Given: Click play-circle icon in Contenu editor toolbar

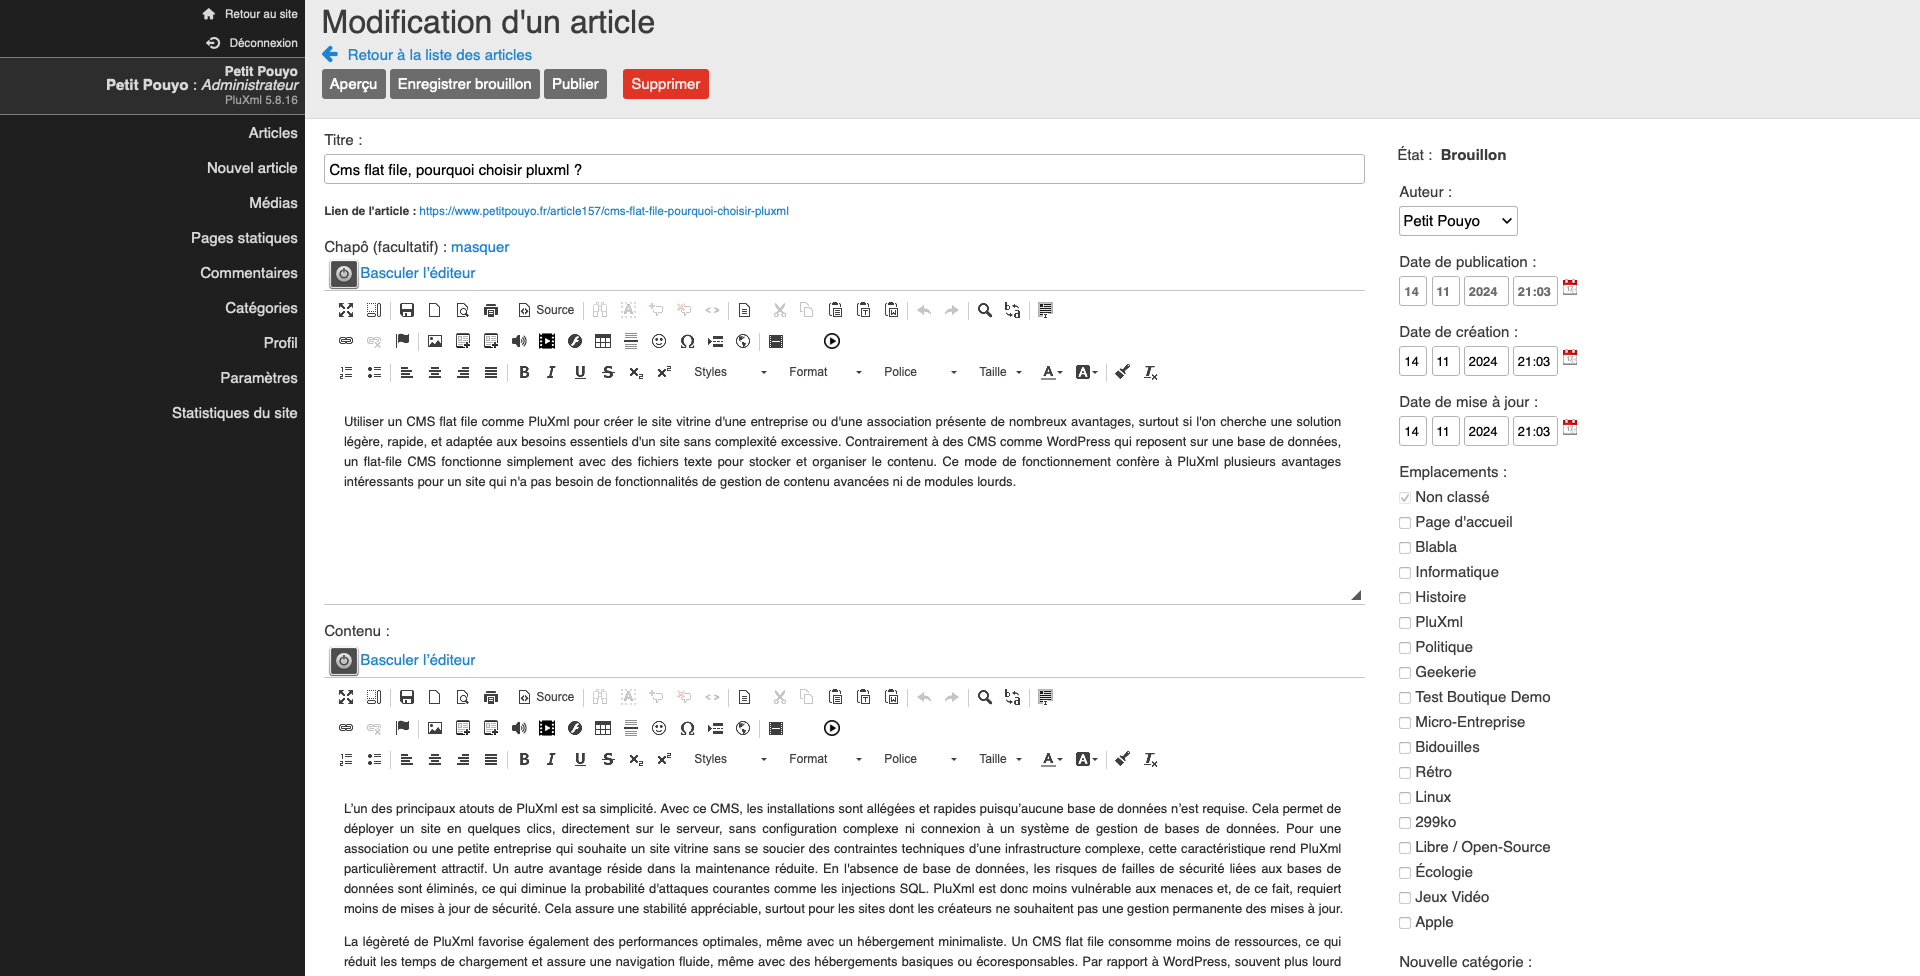Looking at the screenshot, I should 832,728.
